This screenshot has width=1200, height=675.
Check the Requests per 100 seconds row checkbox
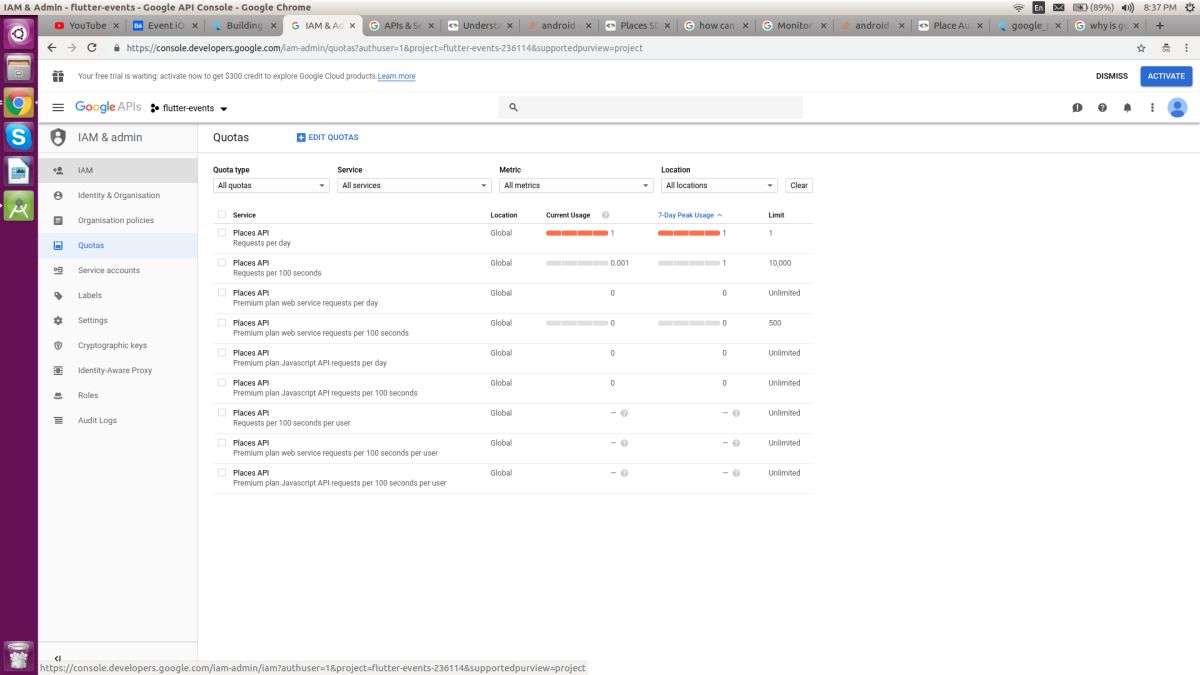click(222, 262)
